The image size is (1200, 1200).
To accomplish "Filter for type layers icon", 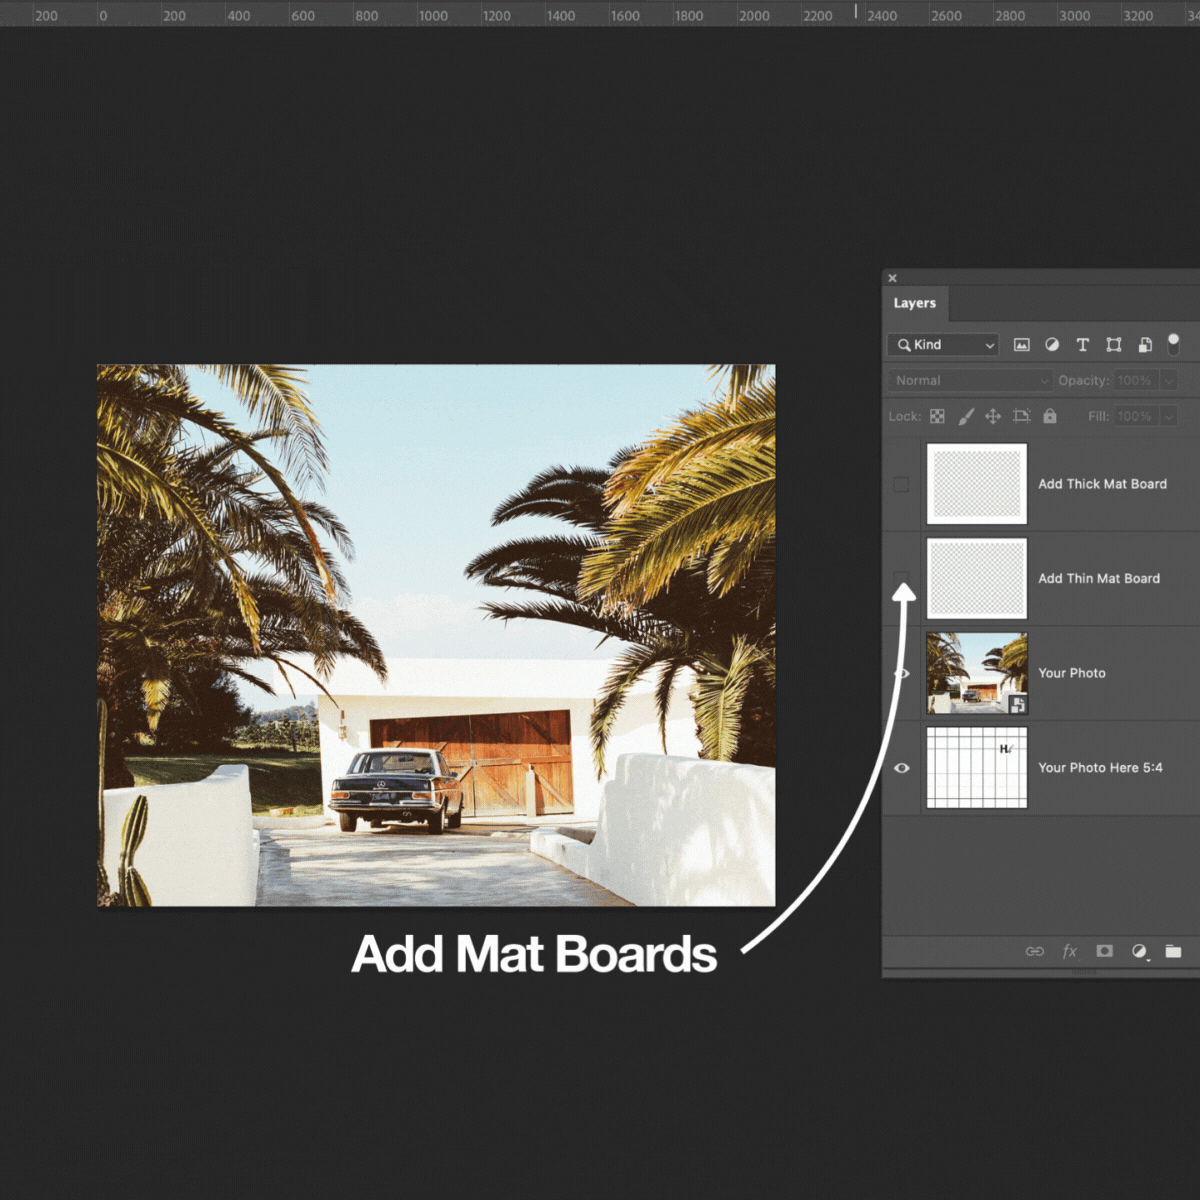I will [1082, 345].
